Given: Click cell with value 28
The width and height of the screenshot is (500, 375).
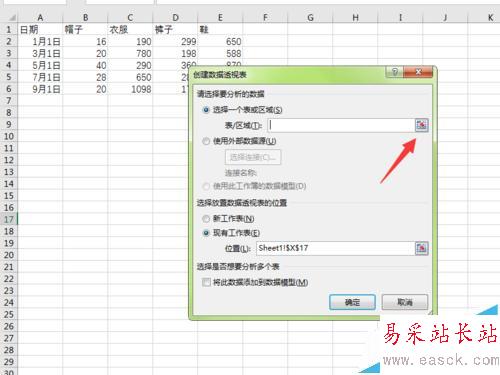Looking at the screenshot, I should click(x=85, y=77).
